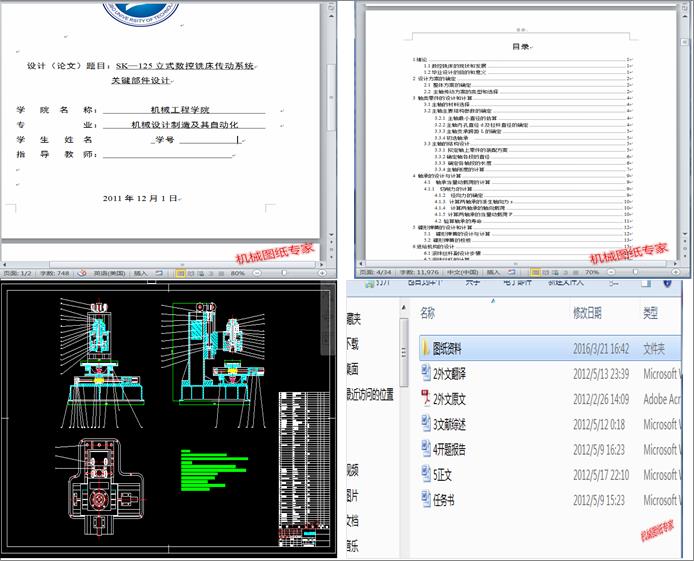The height and width of the screenshot is (561, 694).
Task: Click zoom out minus in left Word window
Action: (x=256, y=273)
